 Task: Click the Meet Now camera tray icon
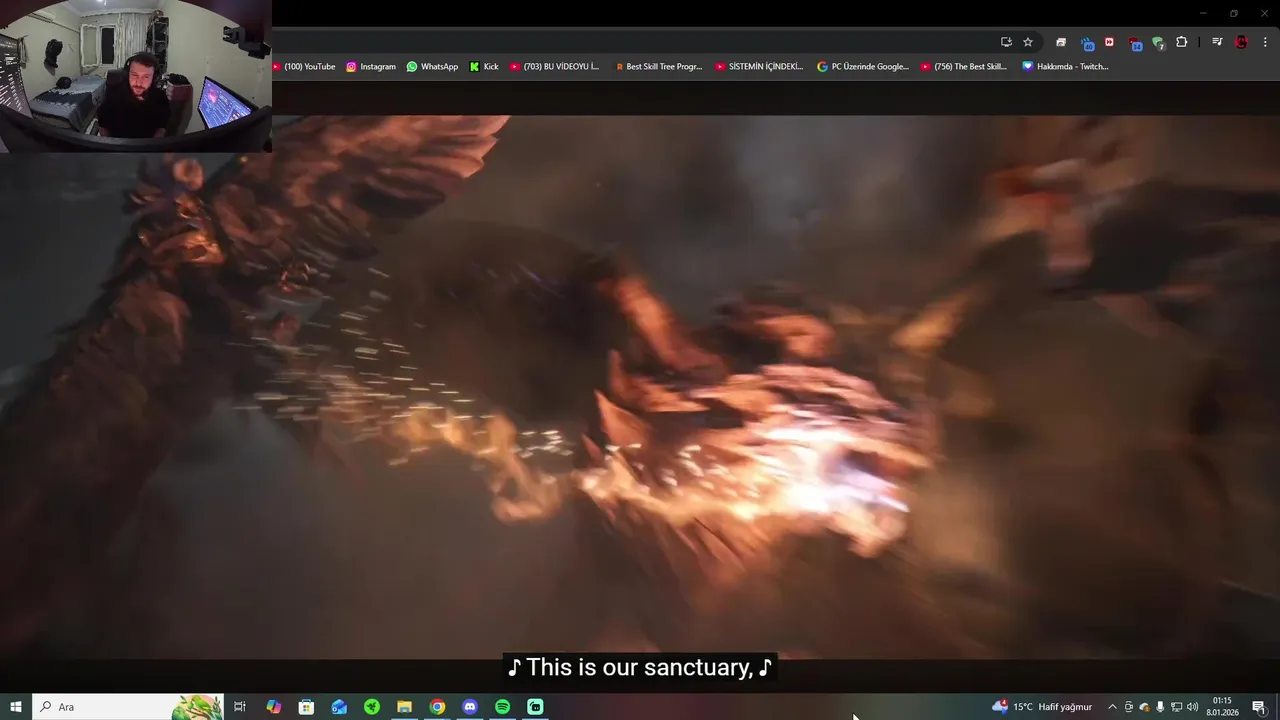pyautogui.click(x=1129, y=707)
